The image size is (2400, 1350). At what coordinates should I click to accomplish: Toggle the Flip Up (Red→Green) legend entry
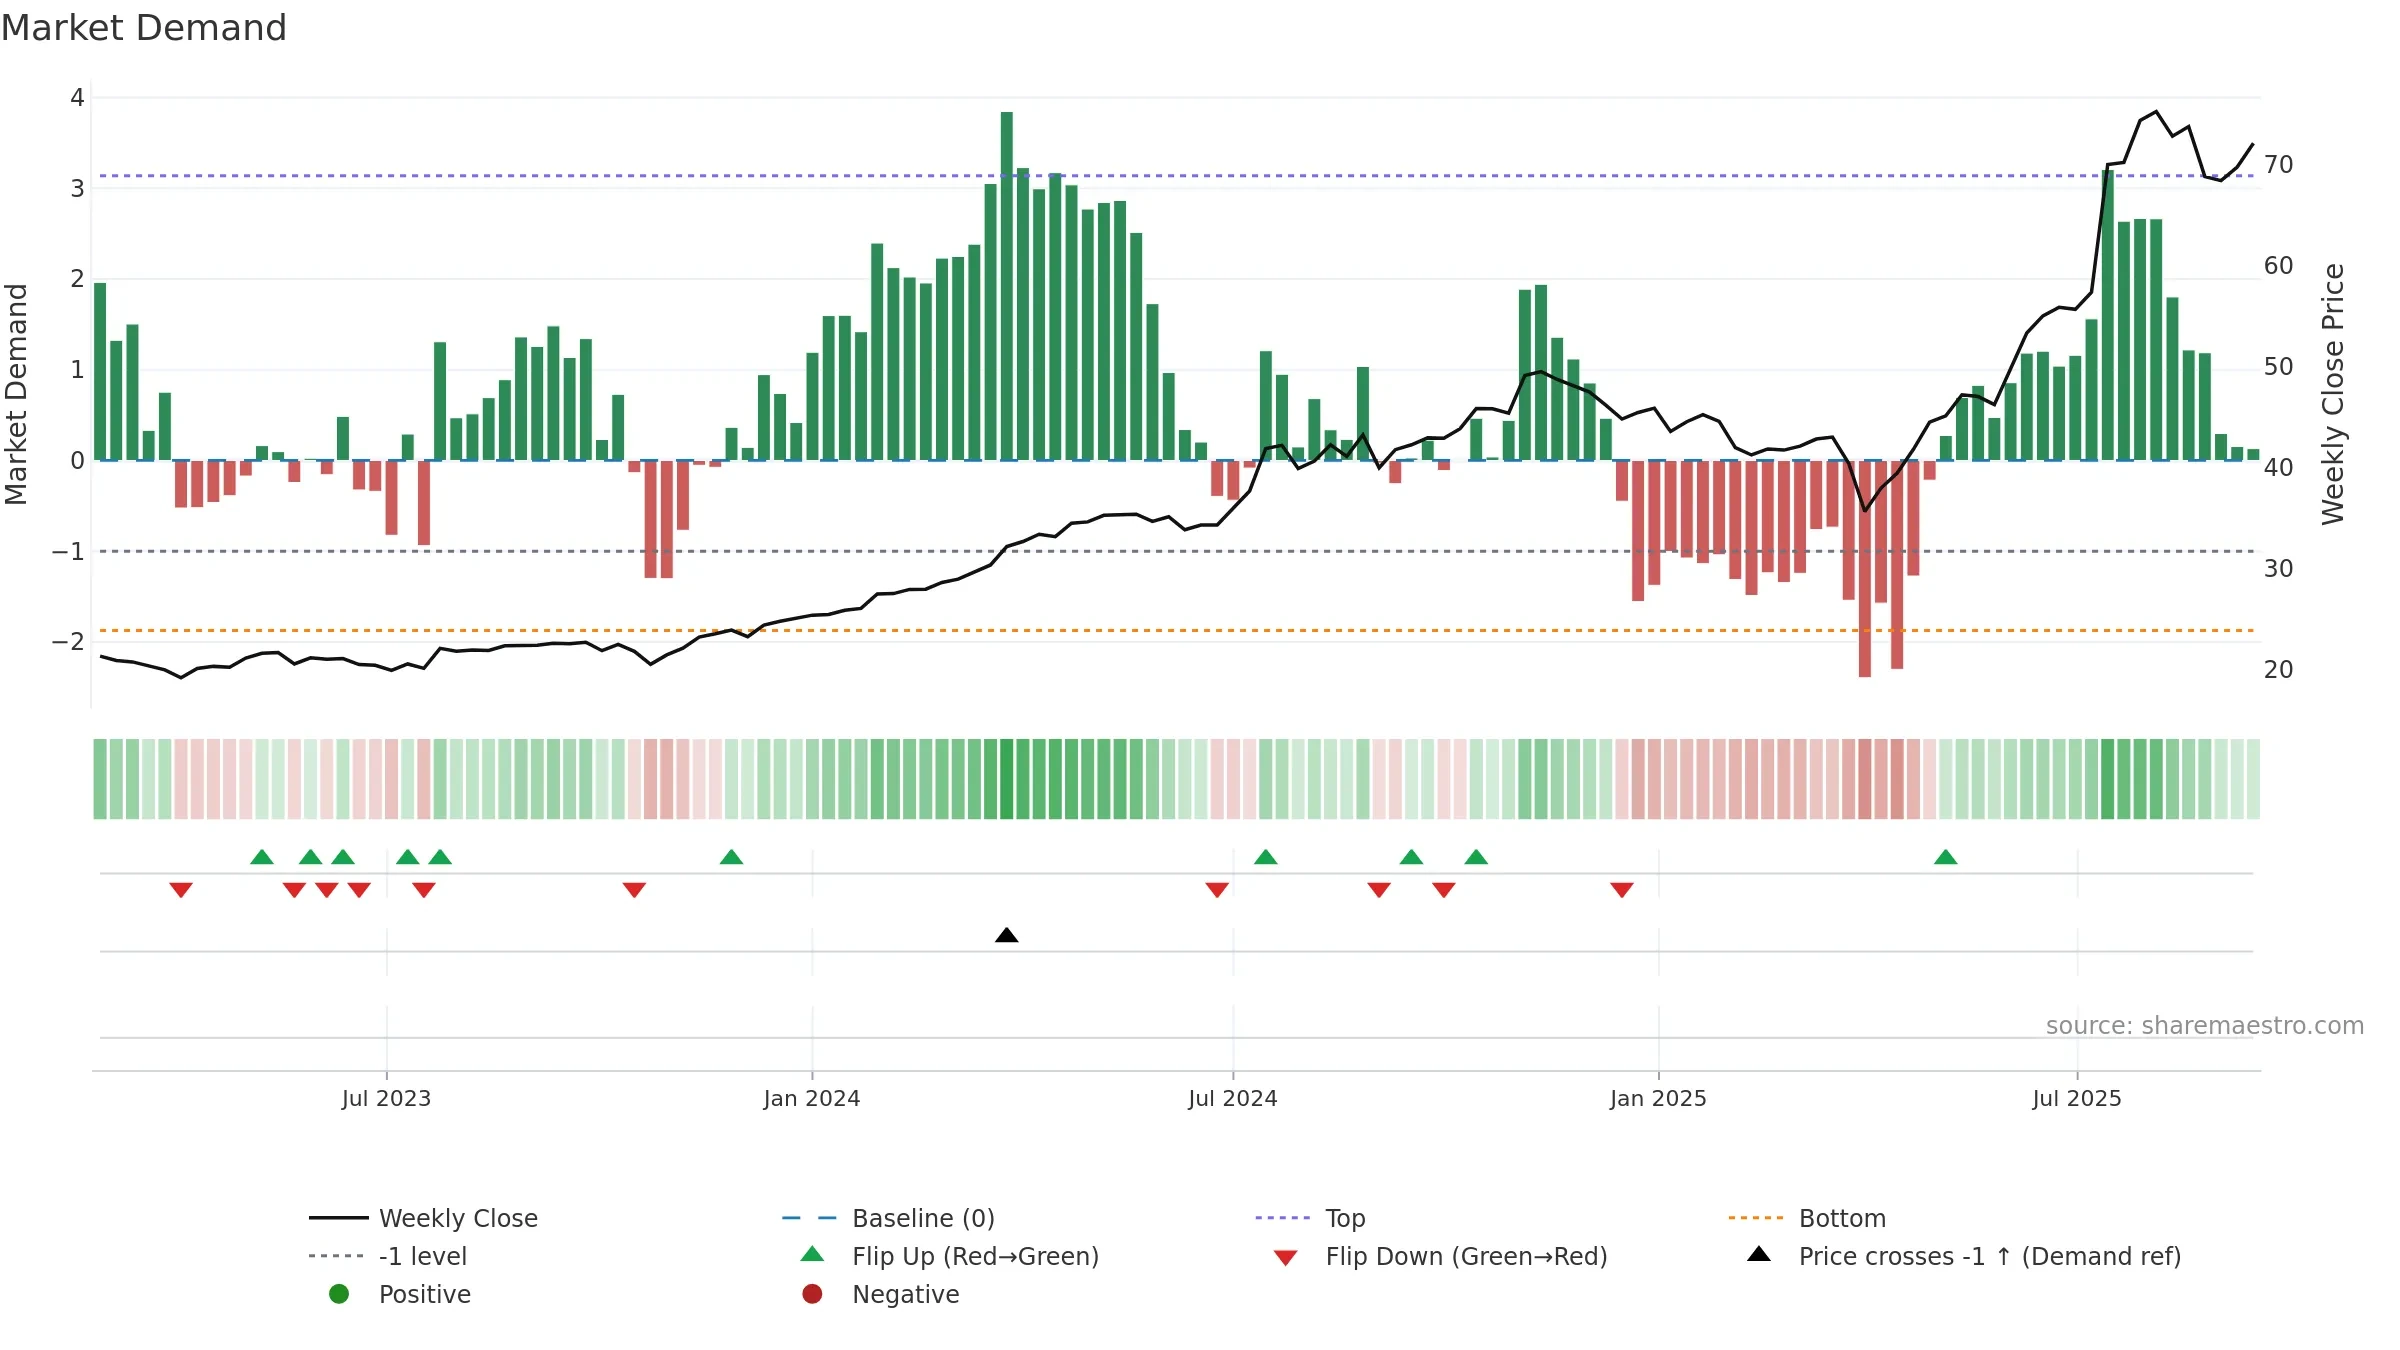pos(950,1256)
